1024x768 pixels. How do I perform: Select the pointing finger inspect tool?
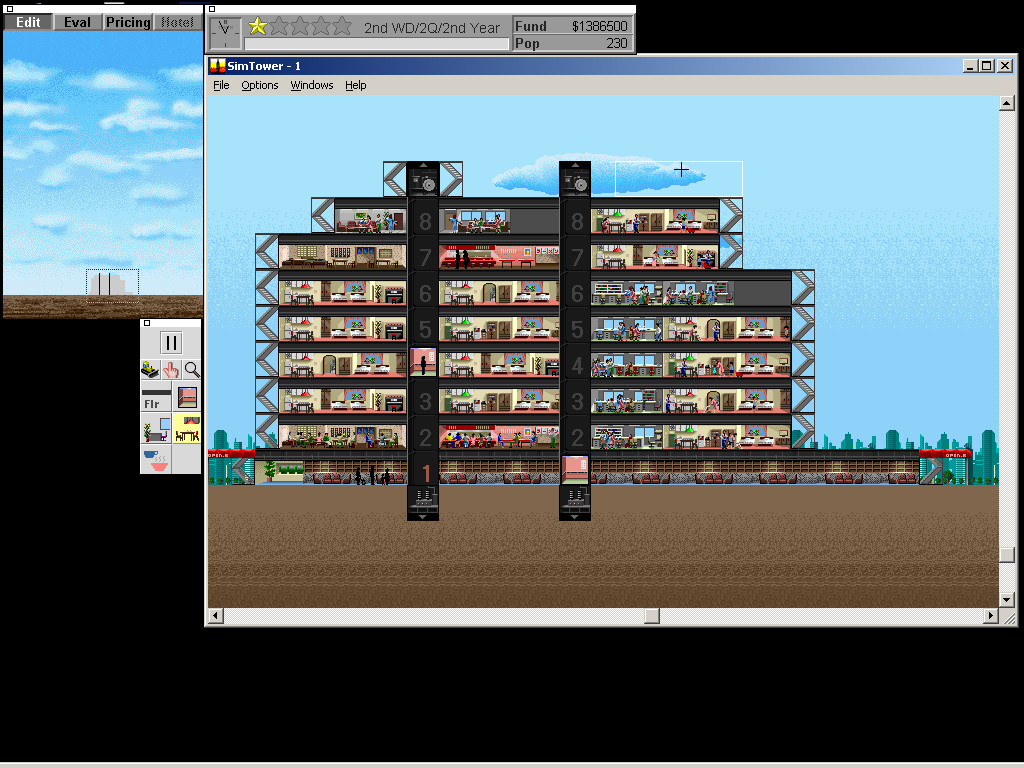tap(171, 370)
